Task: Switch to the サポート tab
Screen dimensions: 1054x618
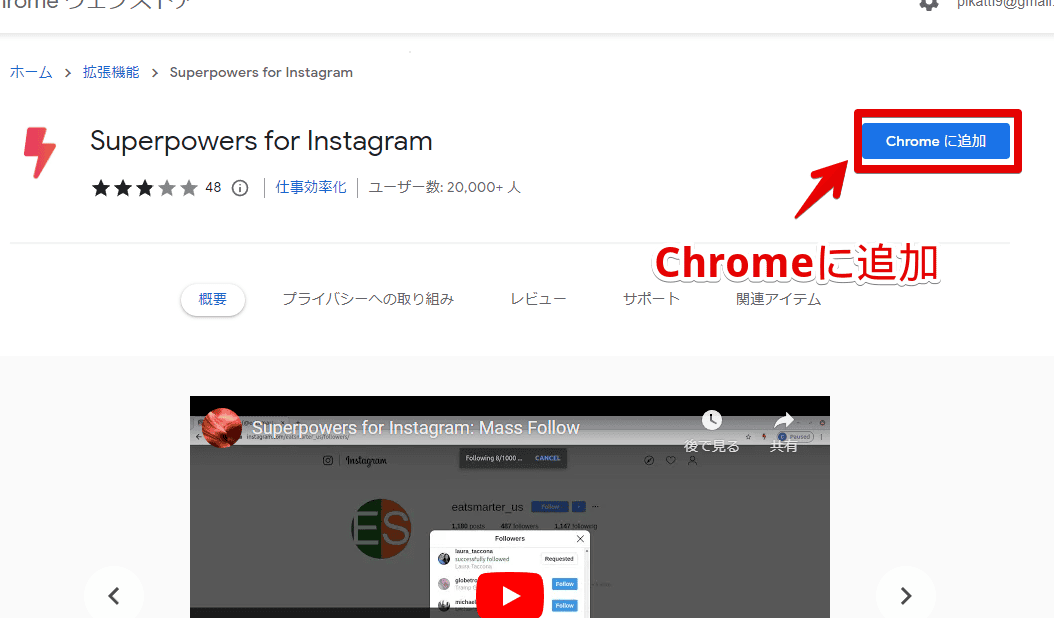Action: coord(651,299)
